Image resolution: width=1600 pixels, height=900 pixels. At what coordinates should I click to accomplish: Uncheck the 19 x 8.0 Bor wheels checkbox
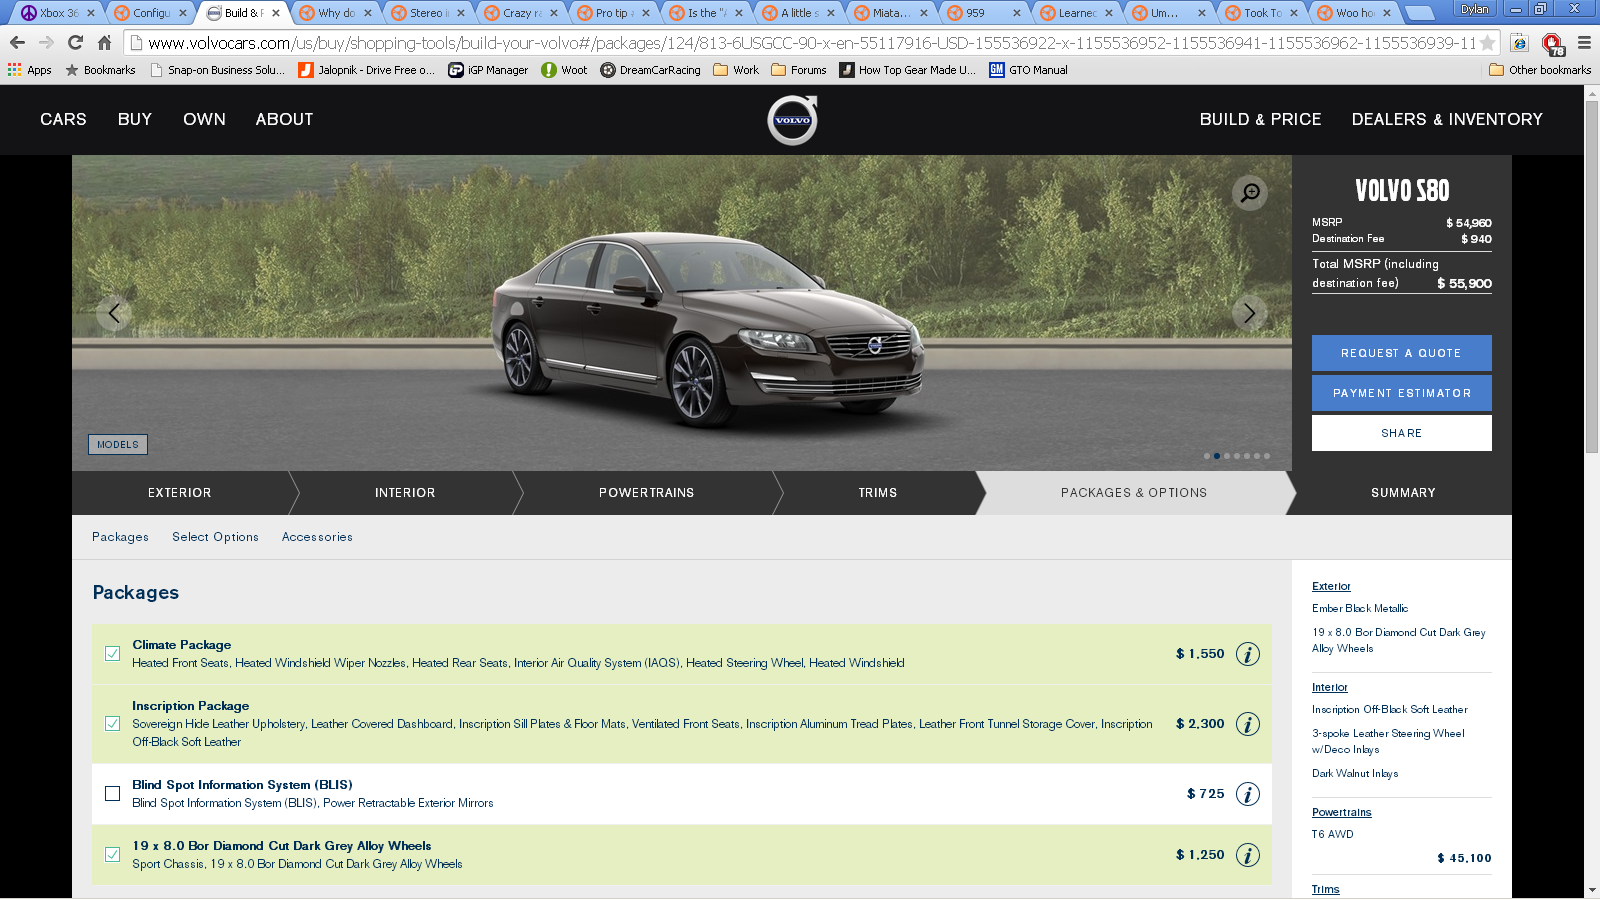[112, 855]
